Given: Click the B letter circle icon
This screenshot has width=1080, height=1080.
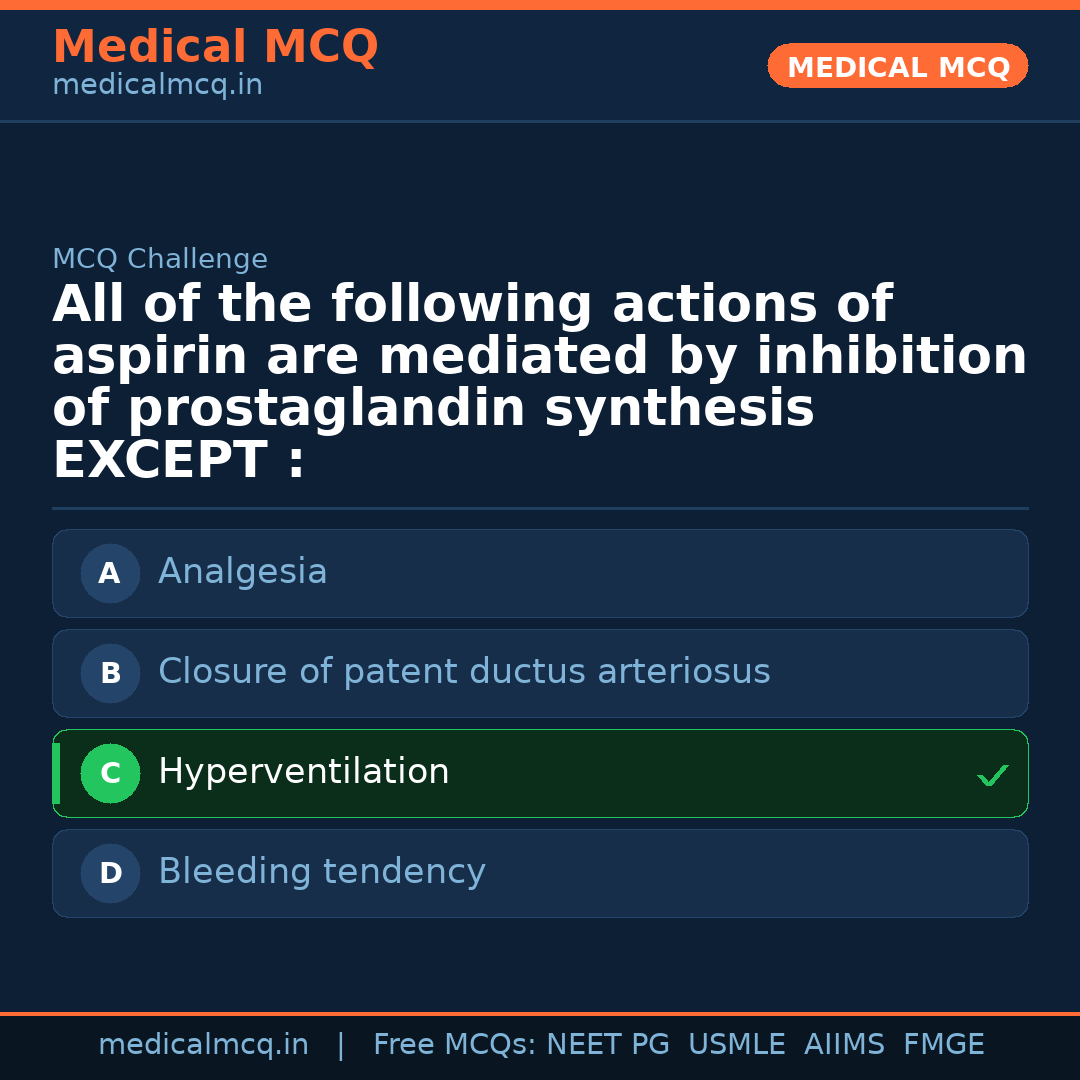Looking at the screenshot, I should tap(110, 673).
